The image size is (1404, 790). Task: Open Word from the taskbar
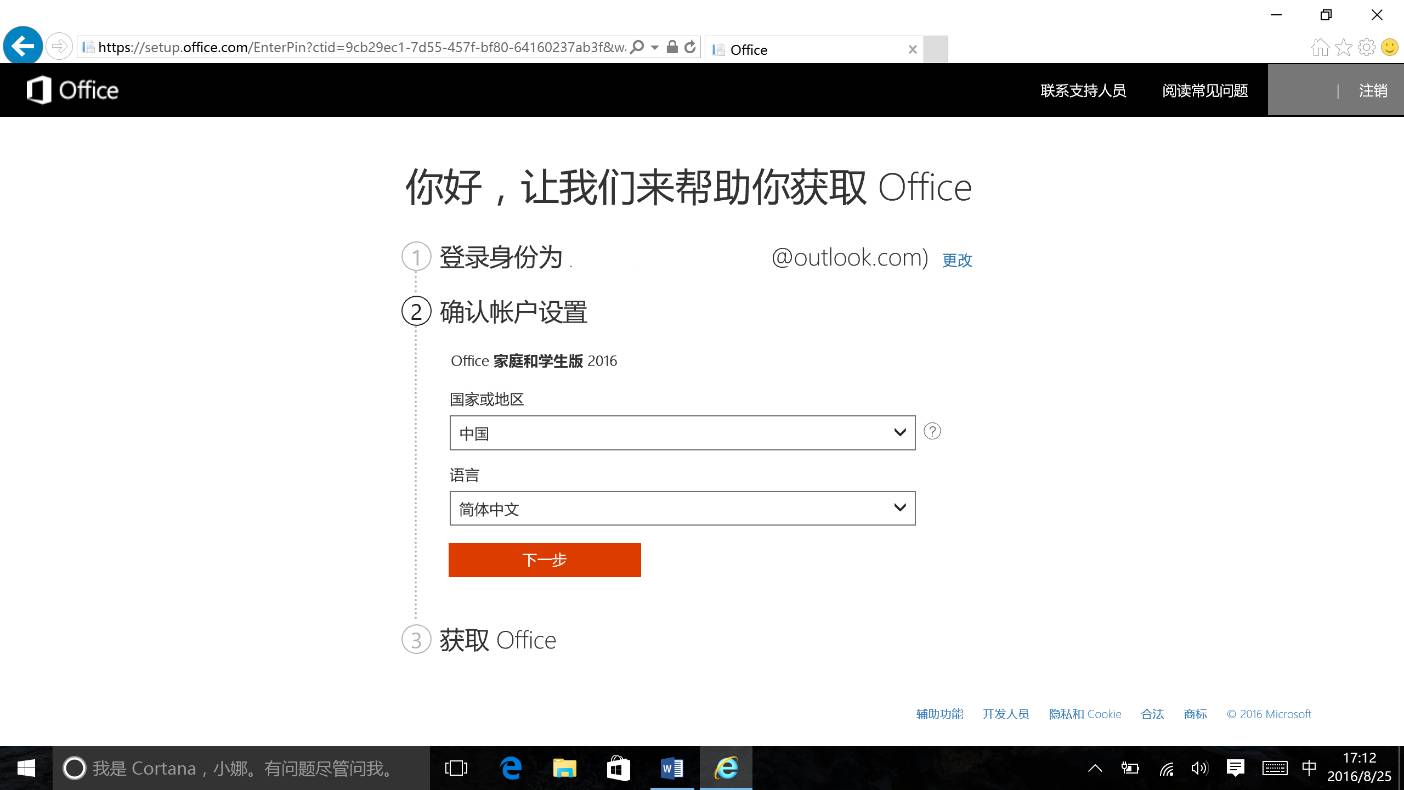point(672,768)
